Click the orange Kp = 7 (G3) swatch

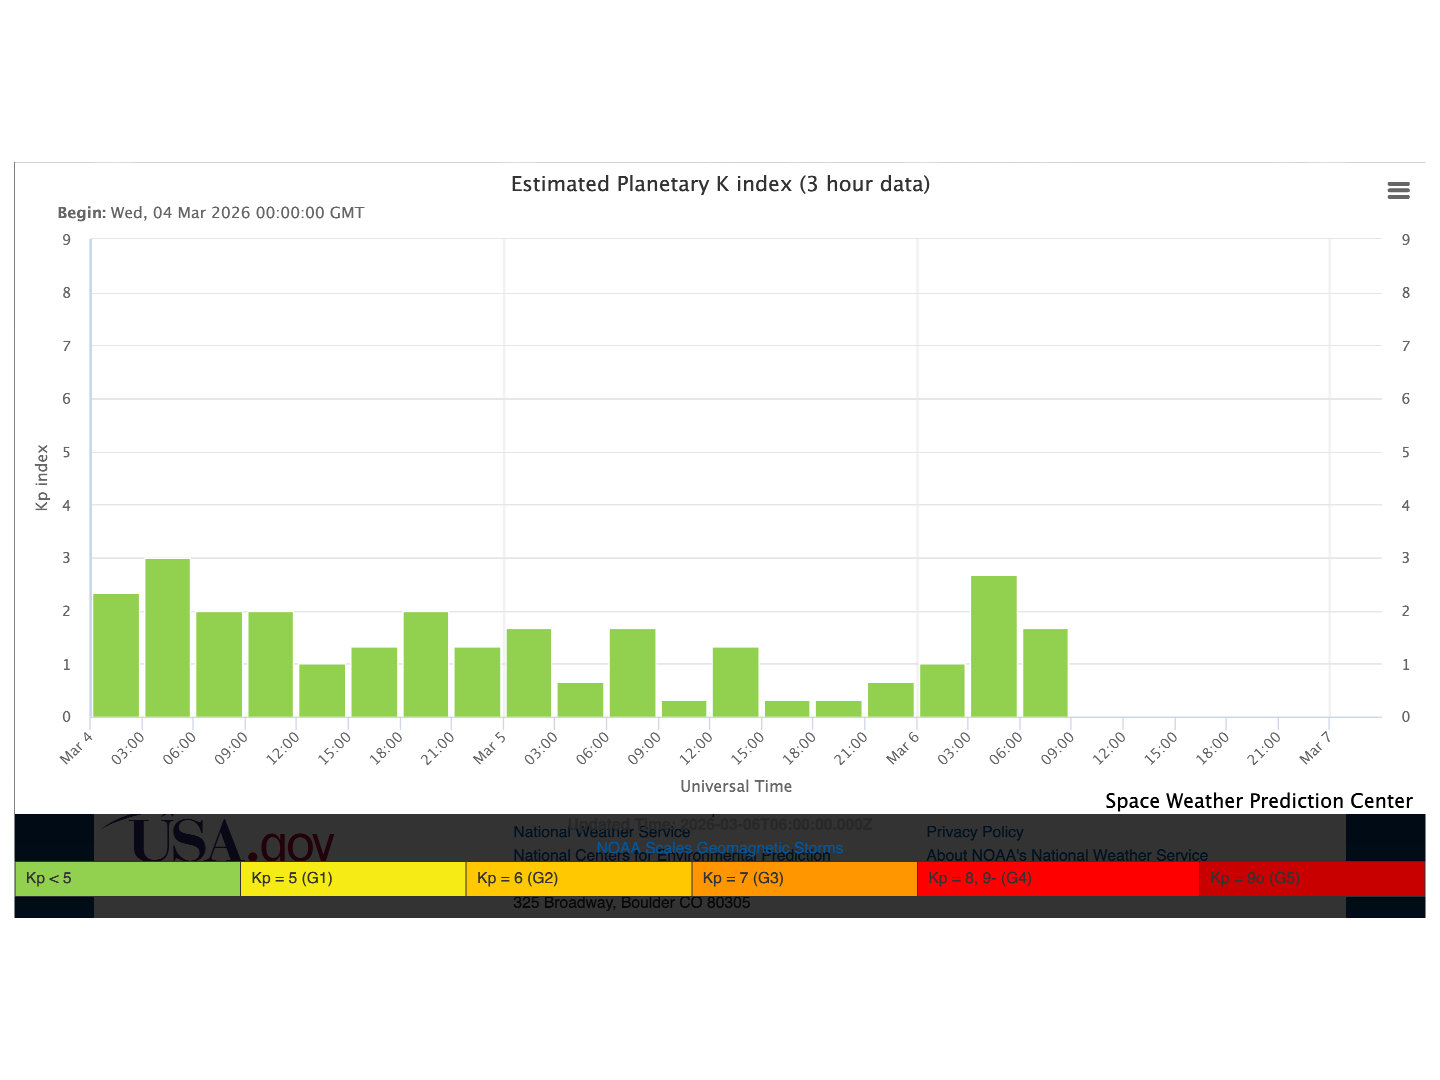coord(804,879)
